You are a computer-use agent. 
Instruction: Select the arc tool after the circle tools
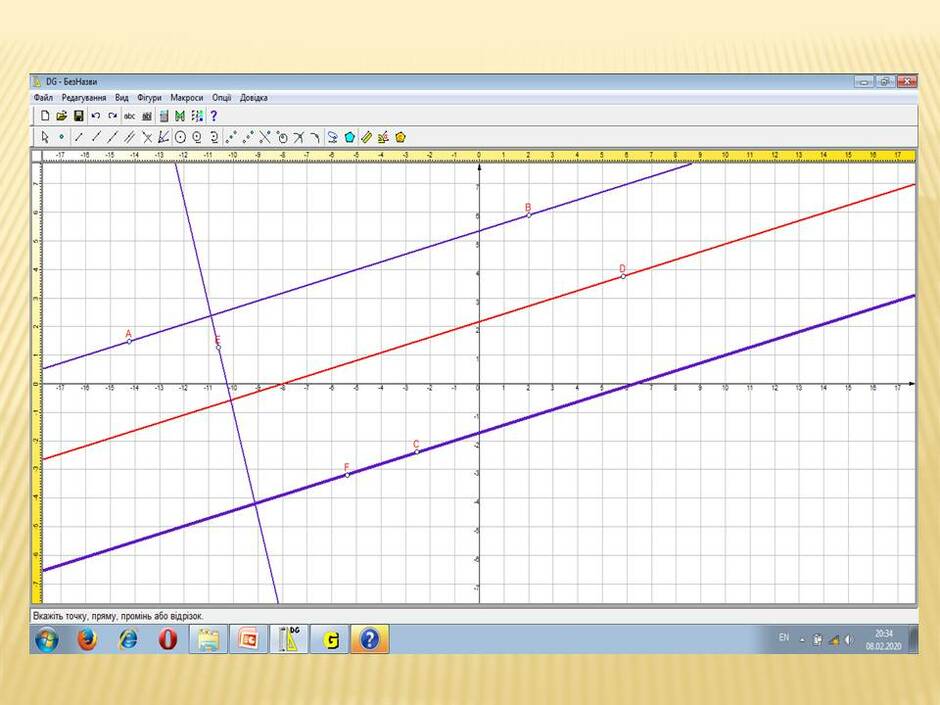click(x=214, y=137)
